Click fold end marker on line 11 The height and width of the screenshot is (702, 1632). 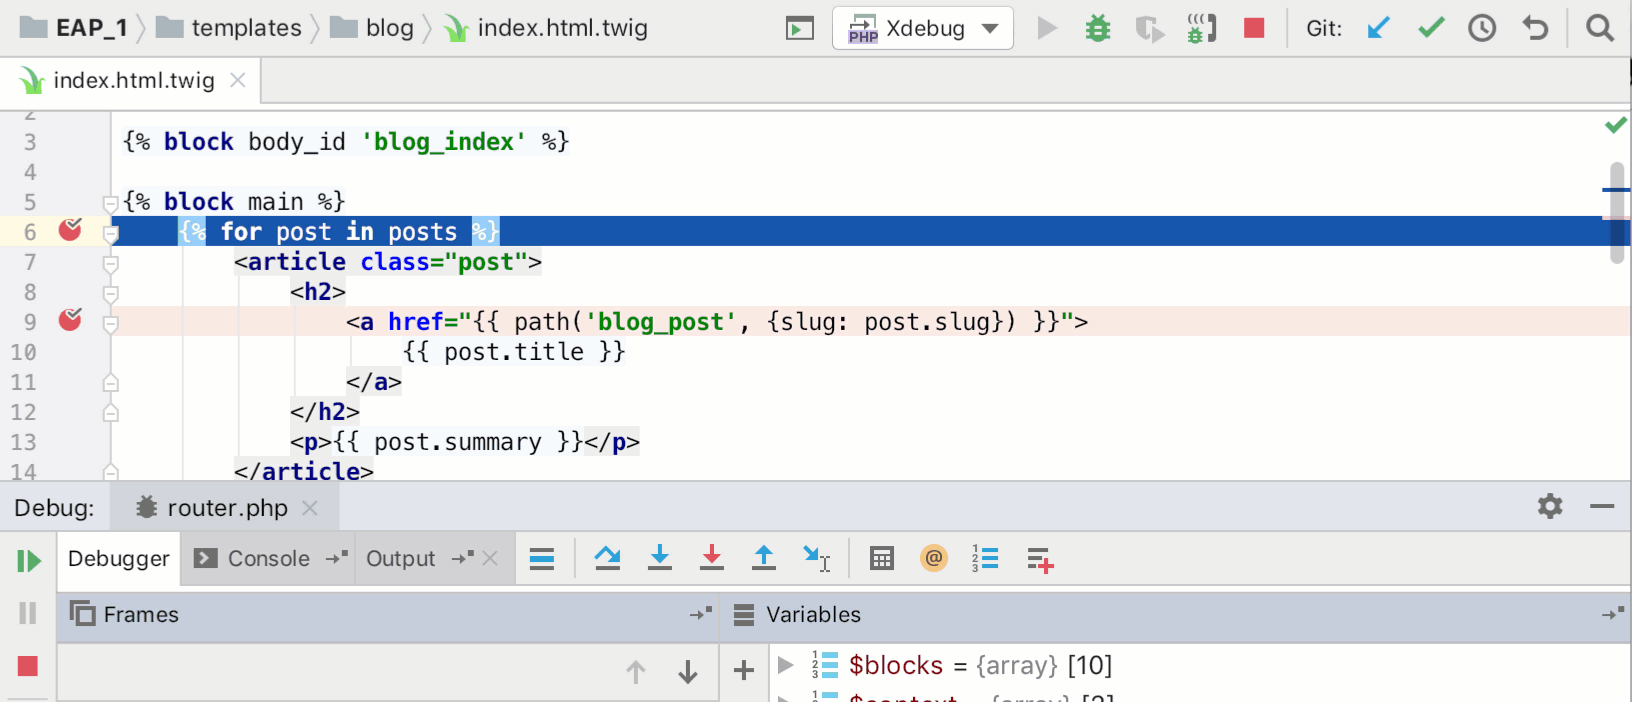111,382
